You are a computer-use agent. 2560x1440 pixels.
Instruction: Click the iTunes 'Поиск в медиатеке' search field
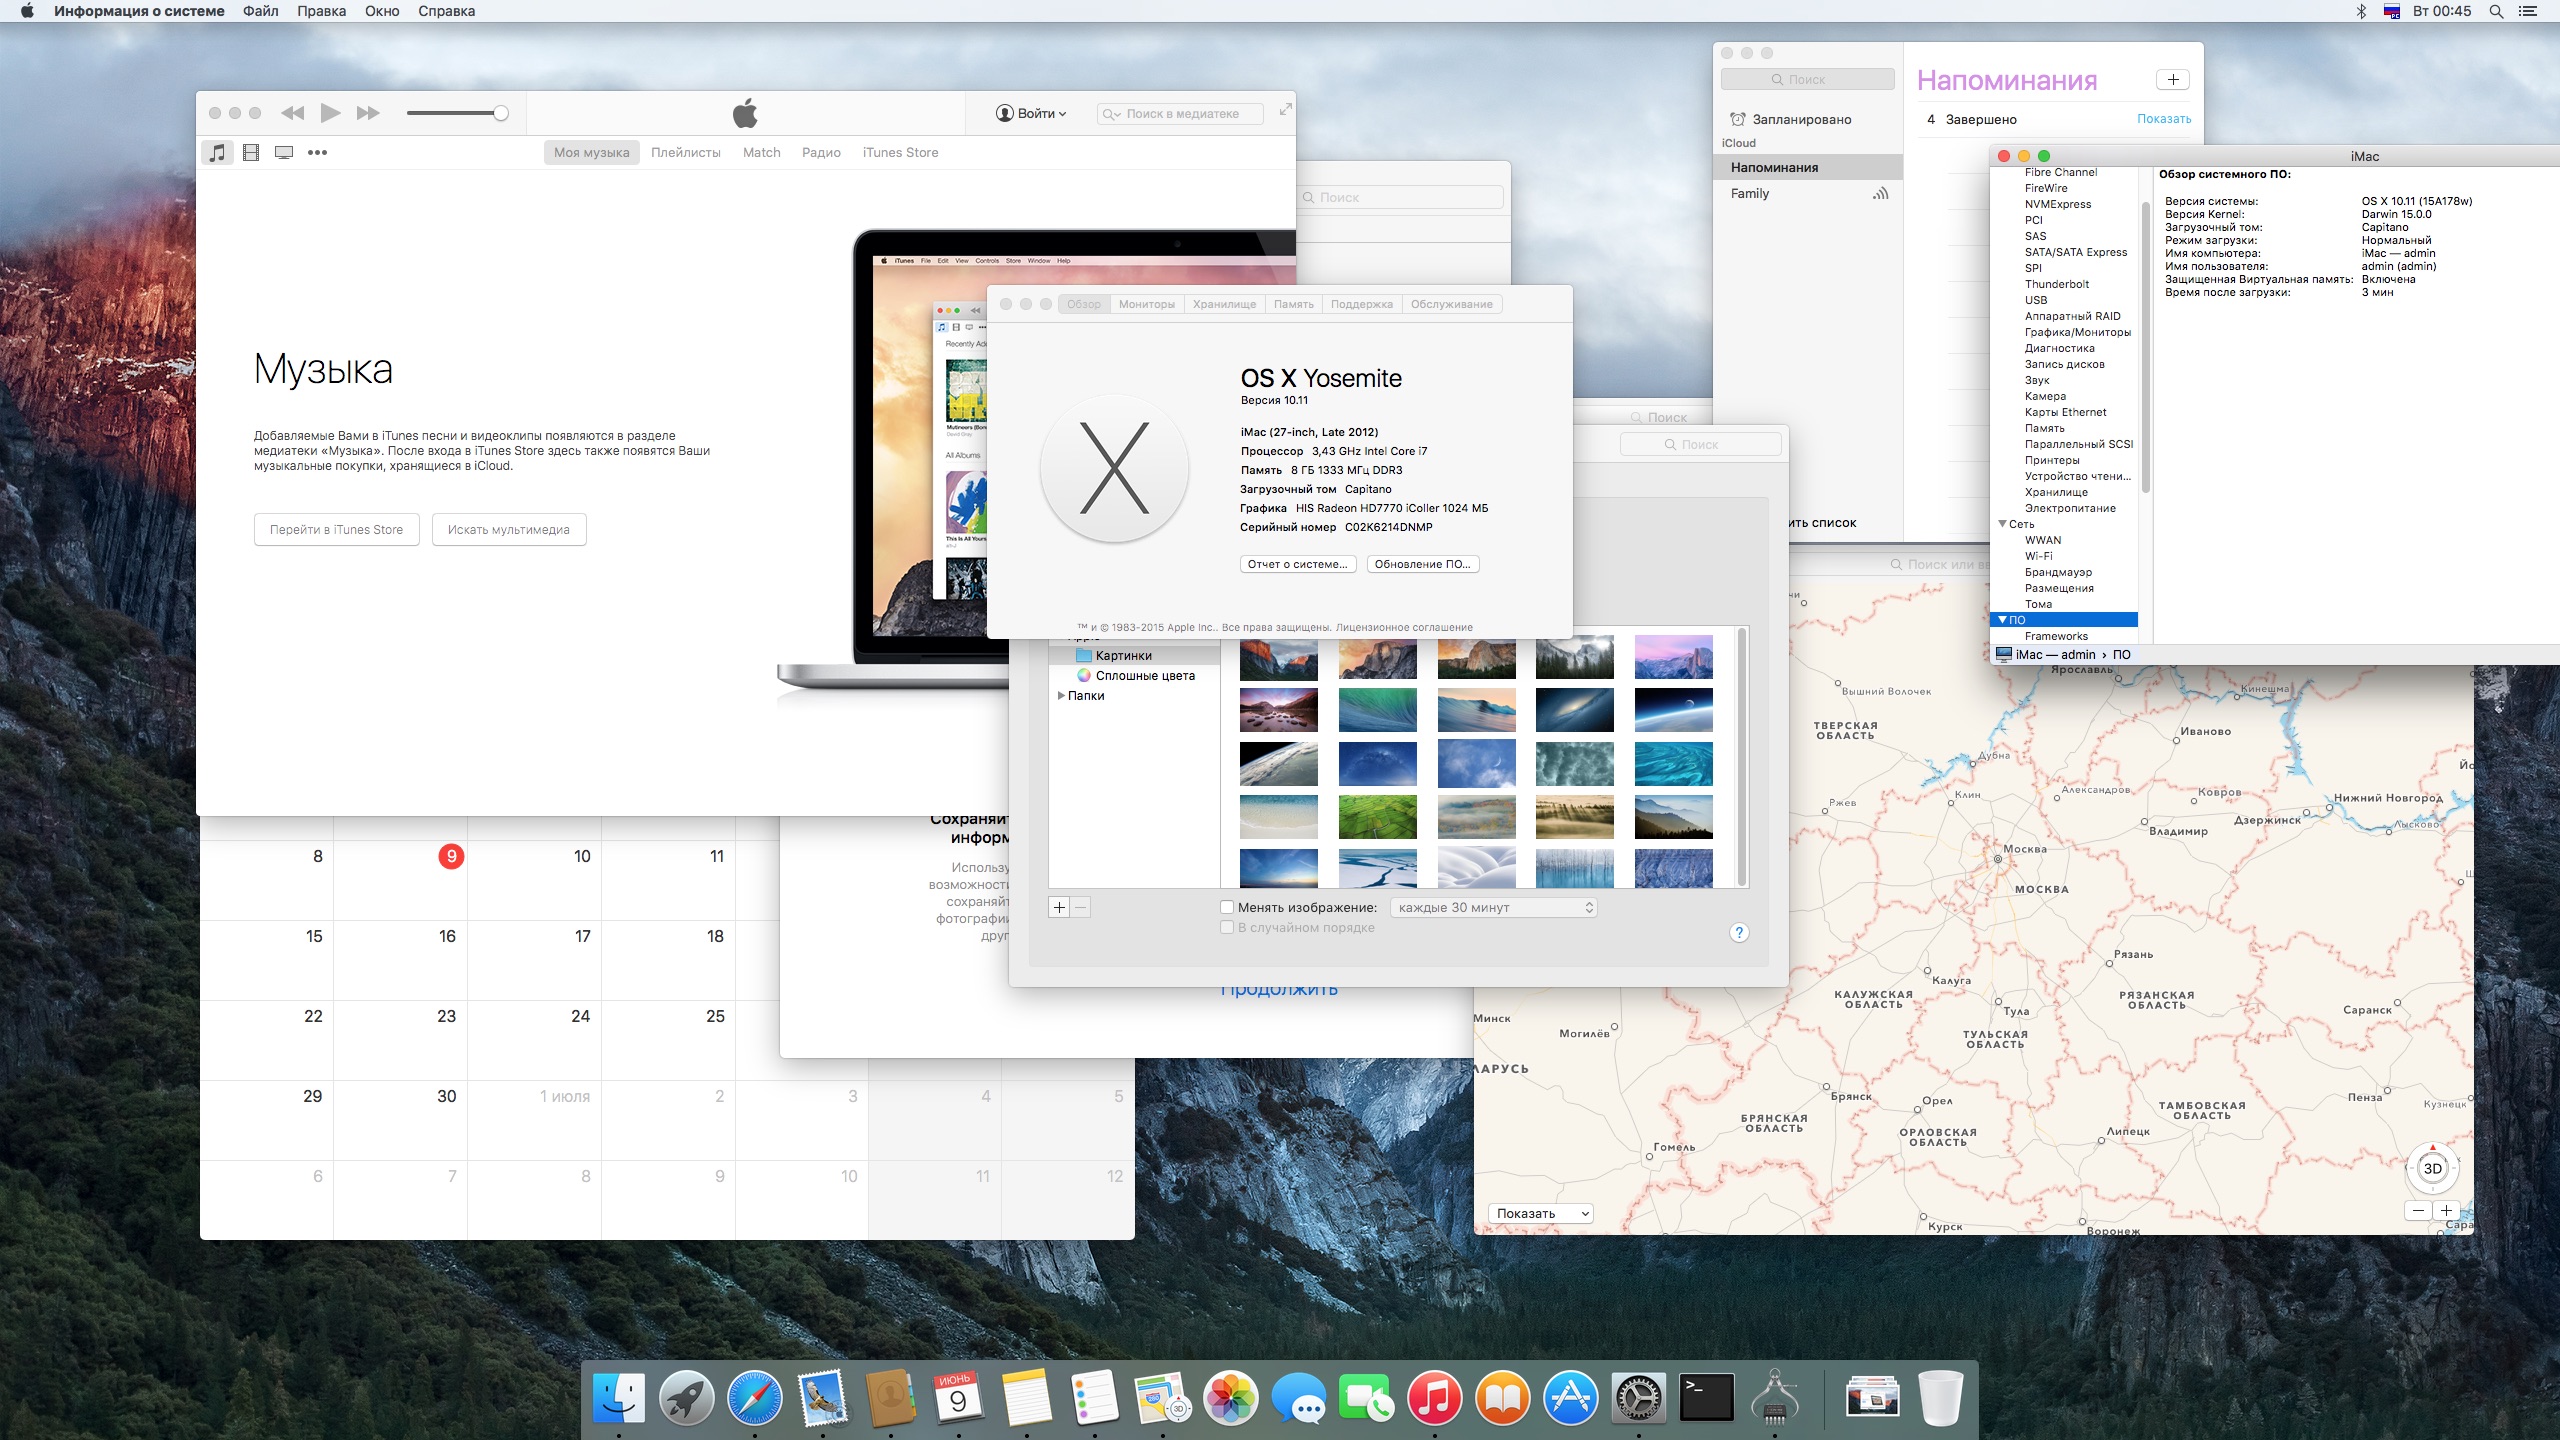(x=1180, y=113)
